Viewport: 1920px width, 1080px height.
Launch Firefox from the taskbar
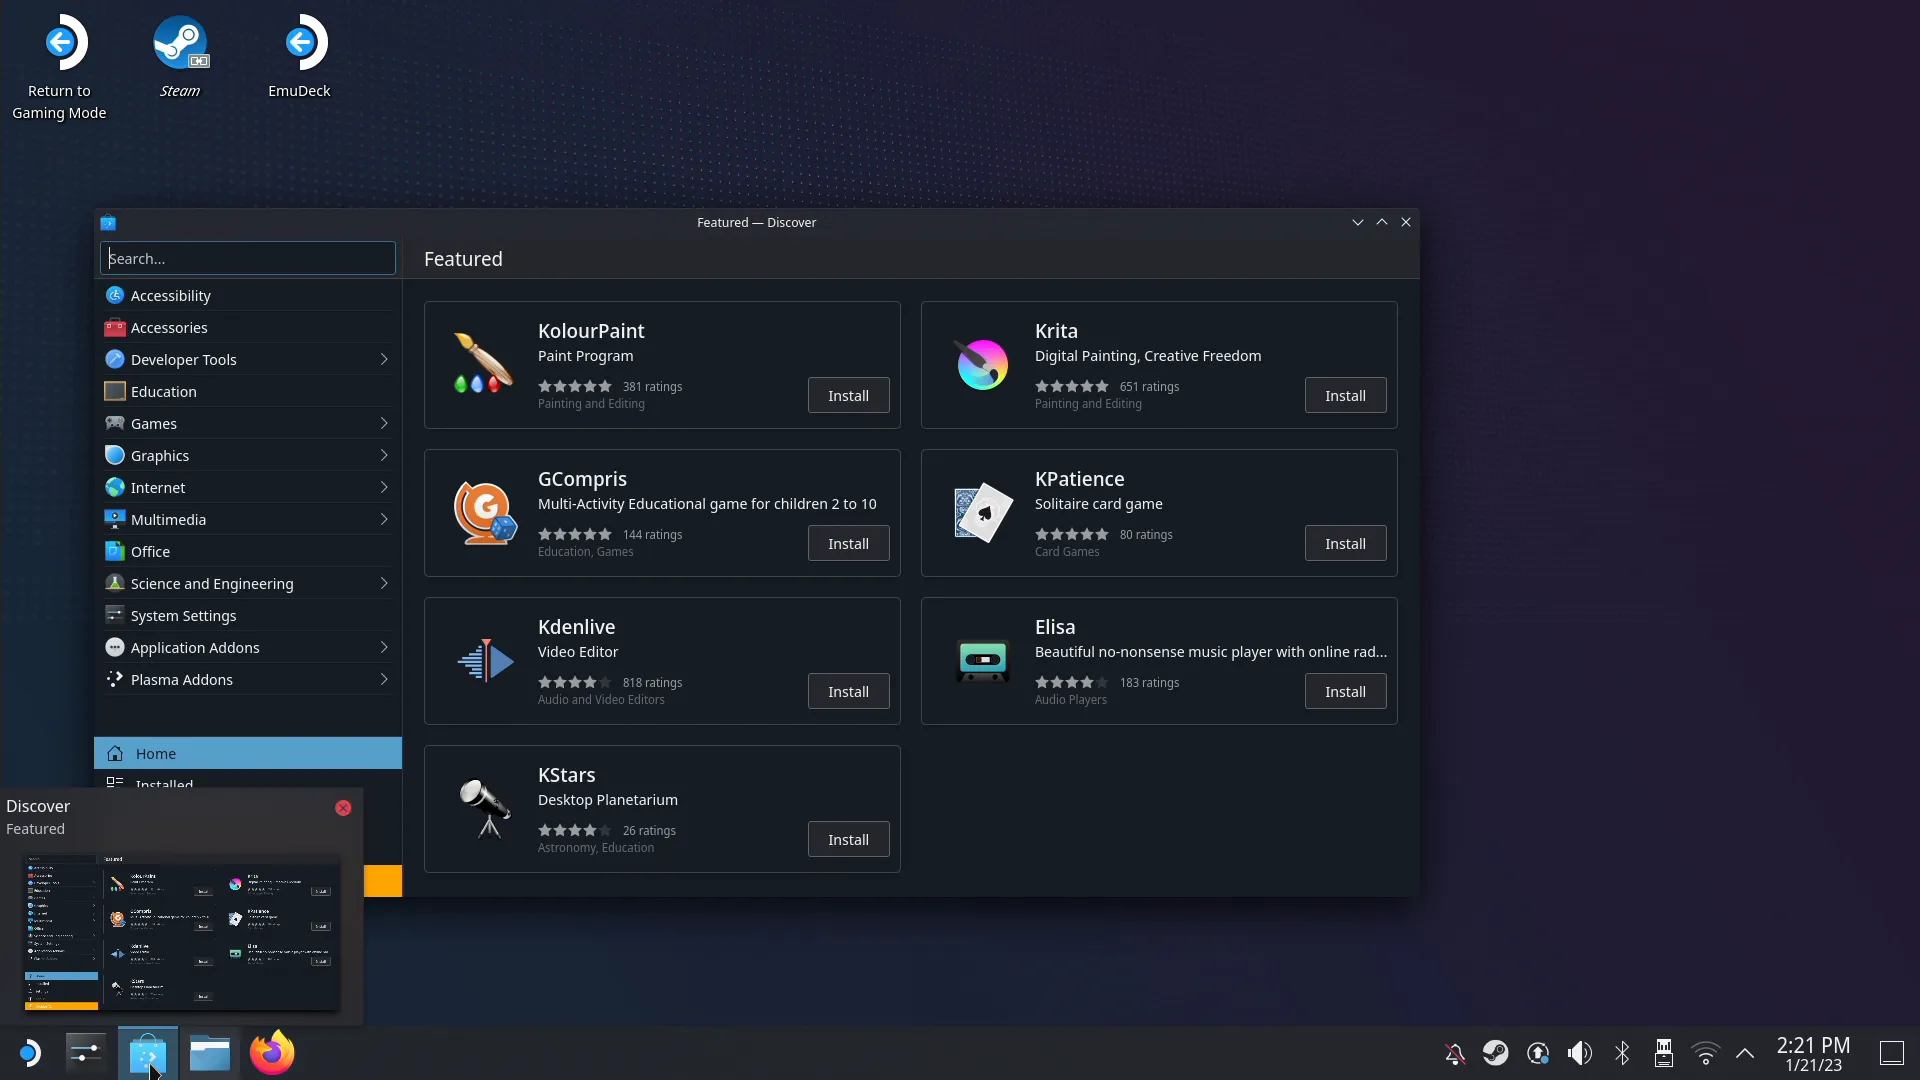[x=272, y=1053]
